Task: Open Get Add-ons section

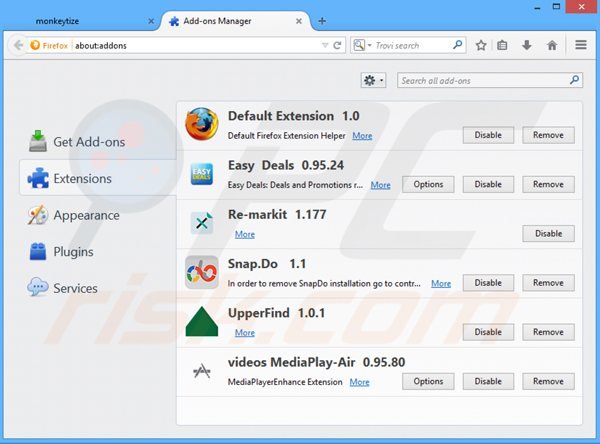Action: click(x=98, y=142)
